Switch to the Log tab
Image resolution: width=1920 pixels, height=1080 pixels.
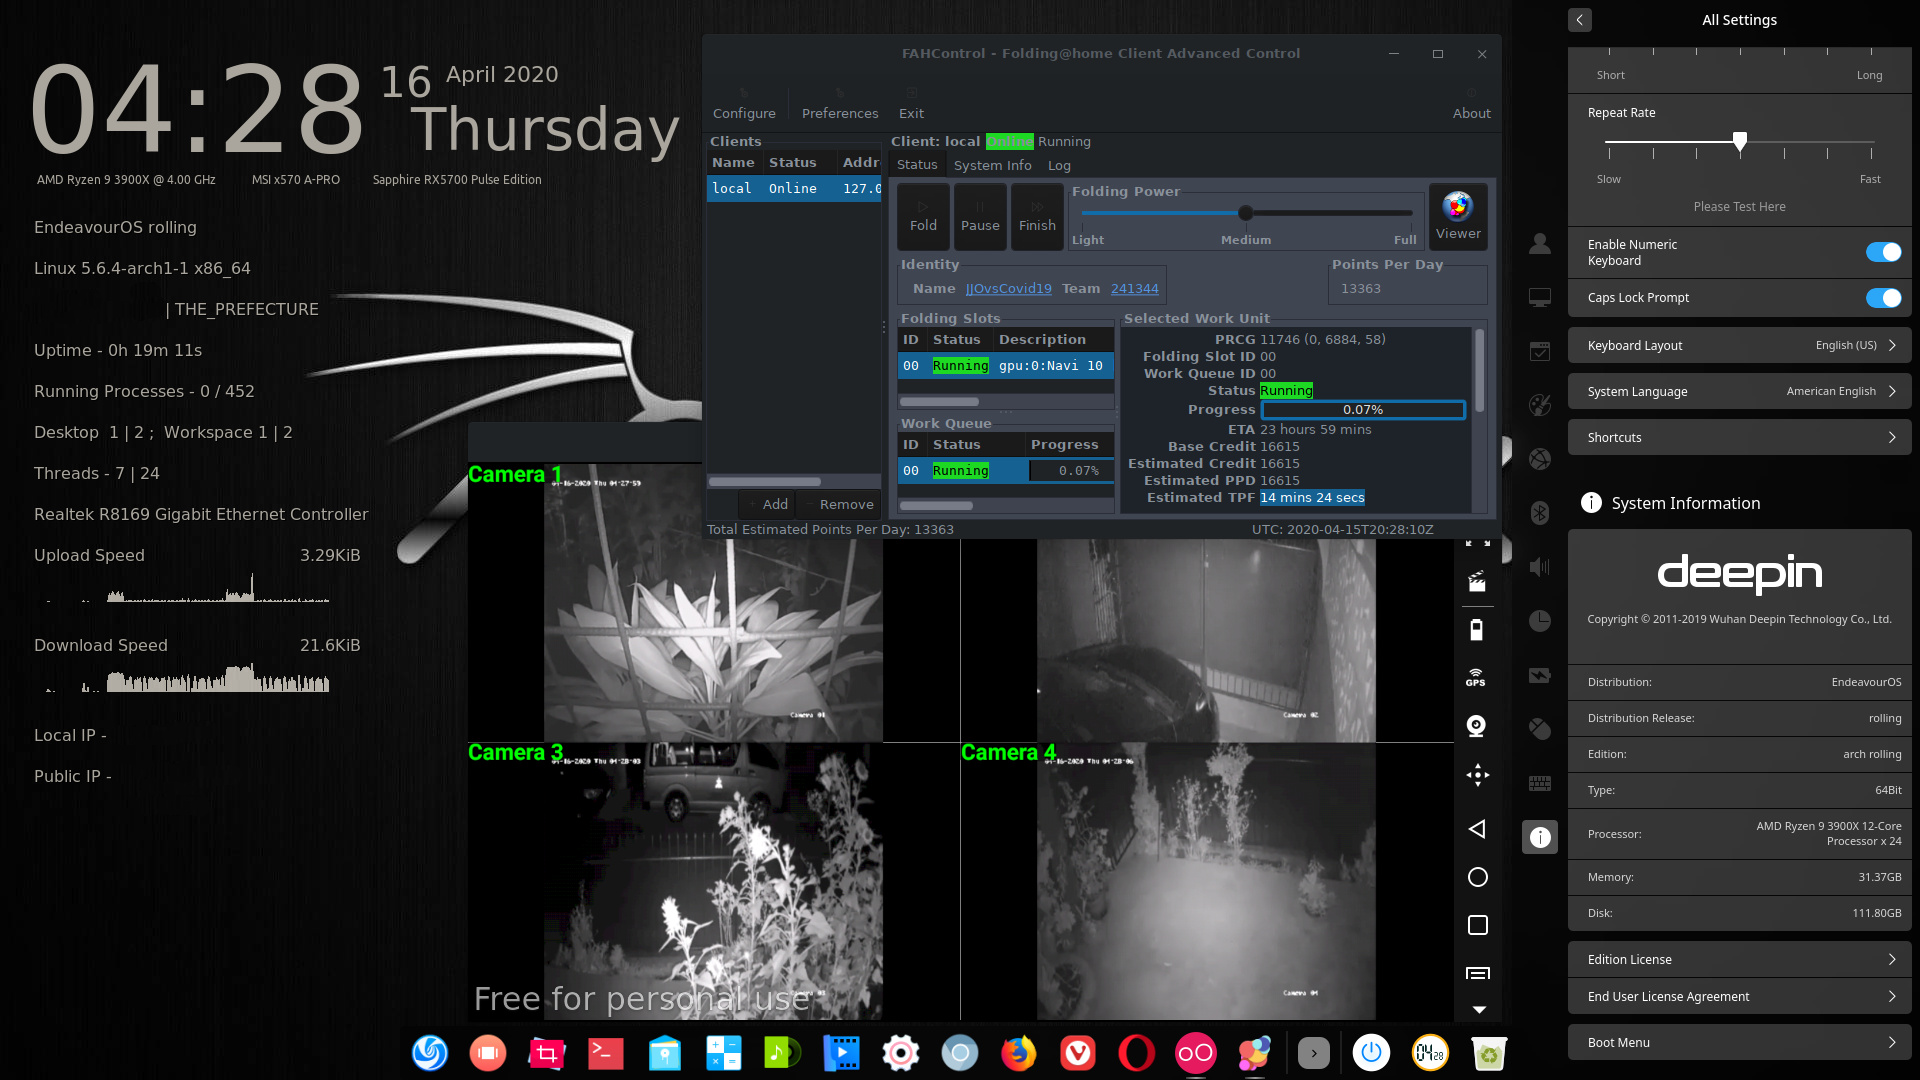1059,165
